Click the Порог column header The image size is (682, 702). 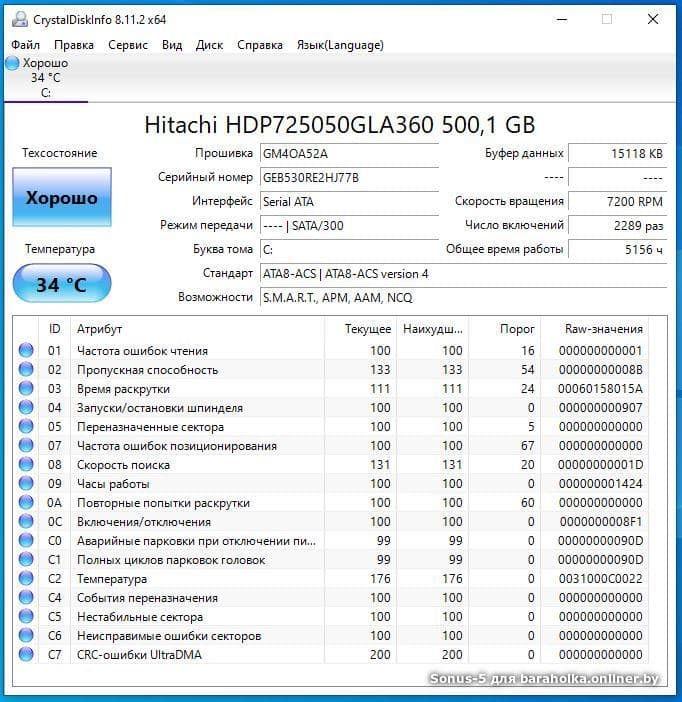[505, 329]
